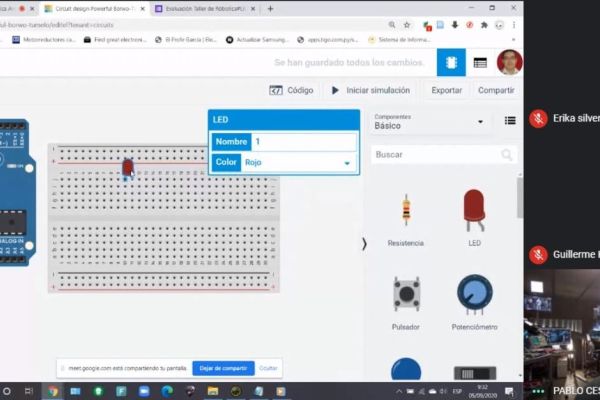Click the red LED on the breadboard
This screenshot has width=600, height=400.
(x=127, y=167)
